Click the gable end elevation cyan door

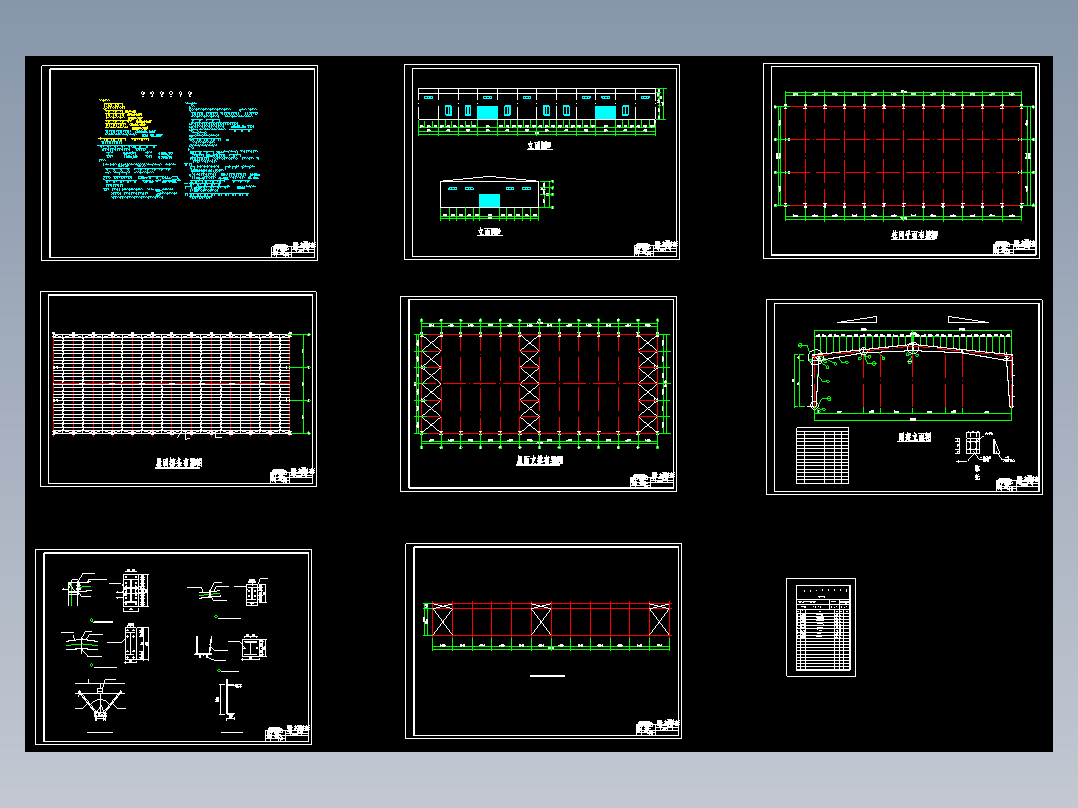coord(490,200)
